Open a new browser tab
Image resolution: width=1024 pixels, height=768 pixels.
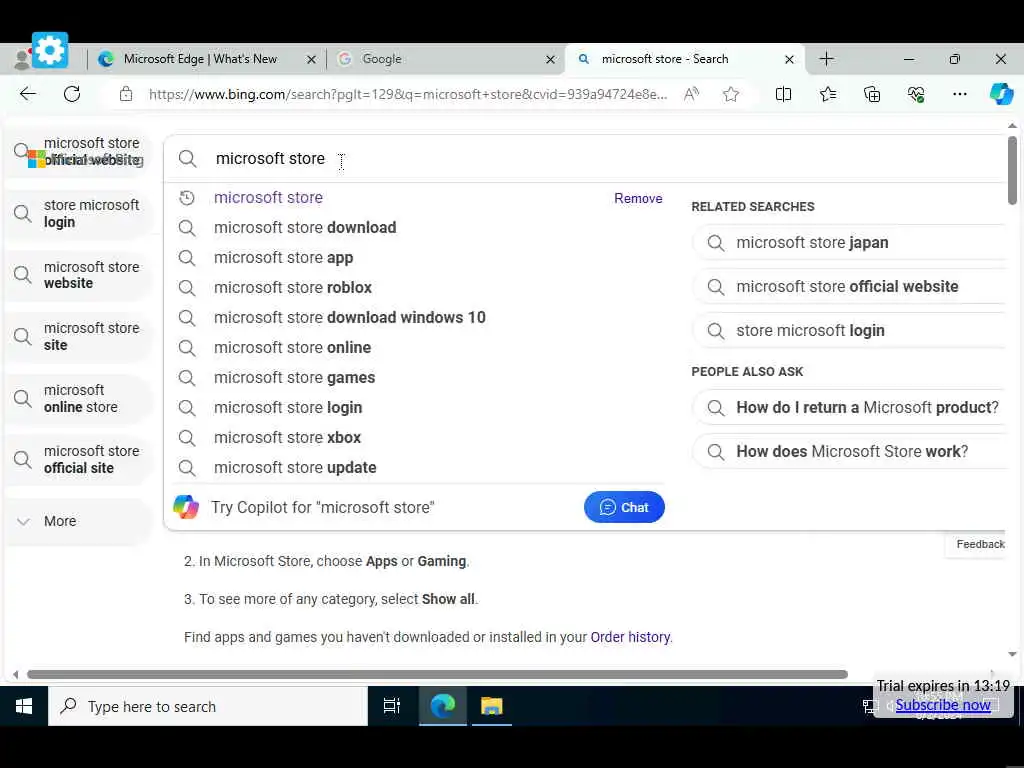click(826, 59)
